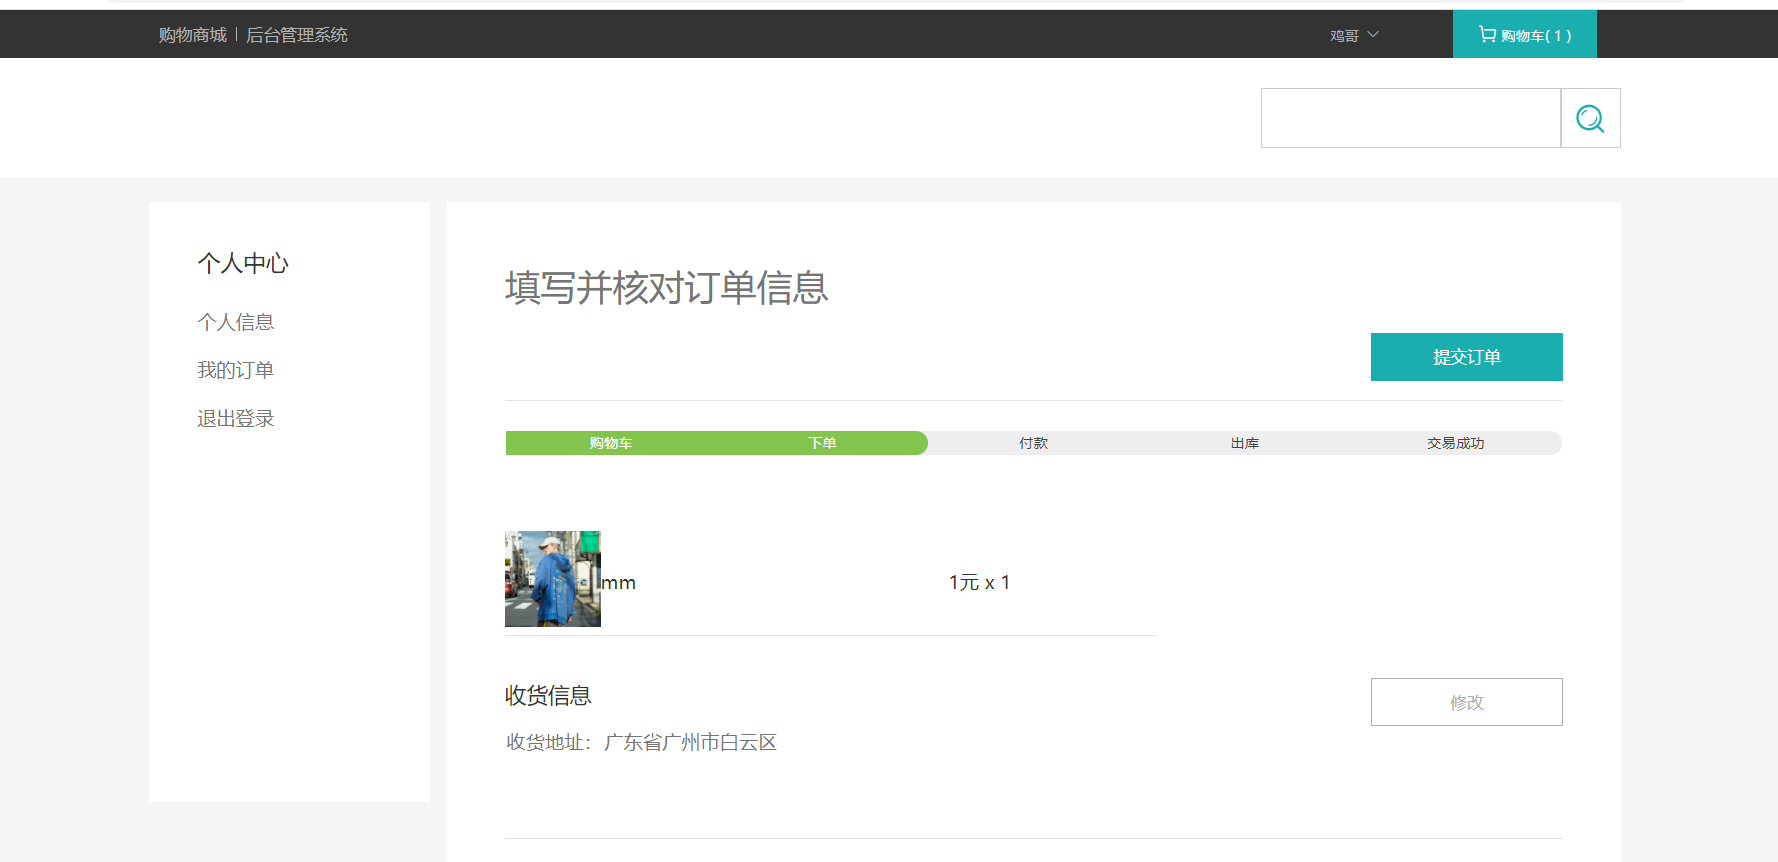Open 后台管理系统 link in header
This screenshot has height=862, width=1778.
click(296, 35)
